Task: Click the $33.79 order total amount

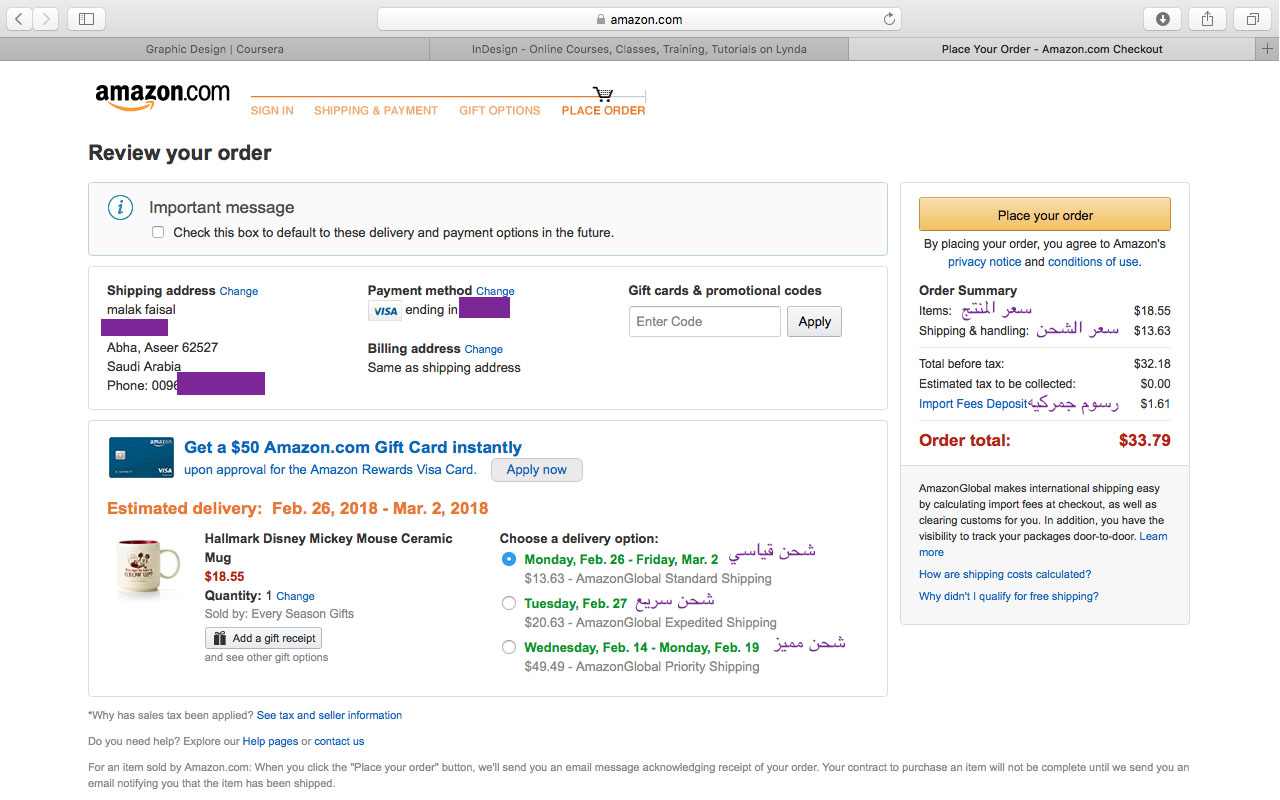Action: pos(1144,441)
